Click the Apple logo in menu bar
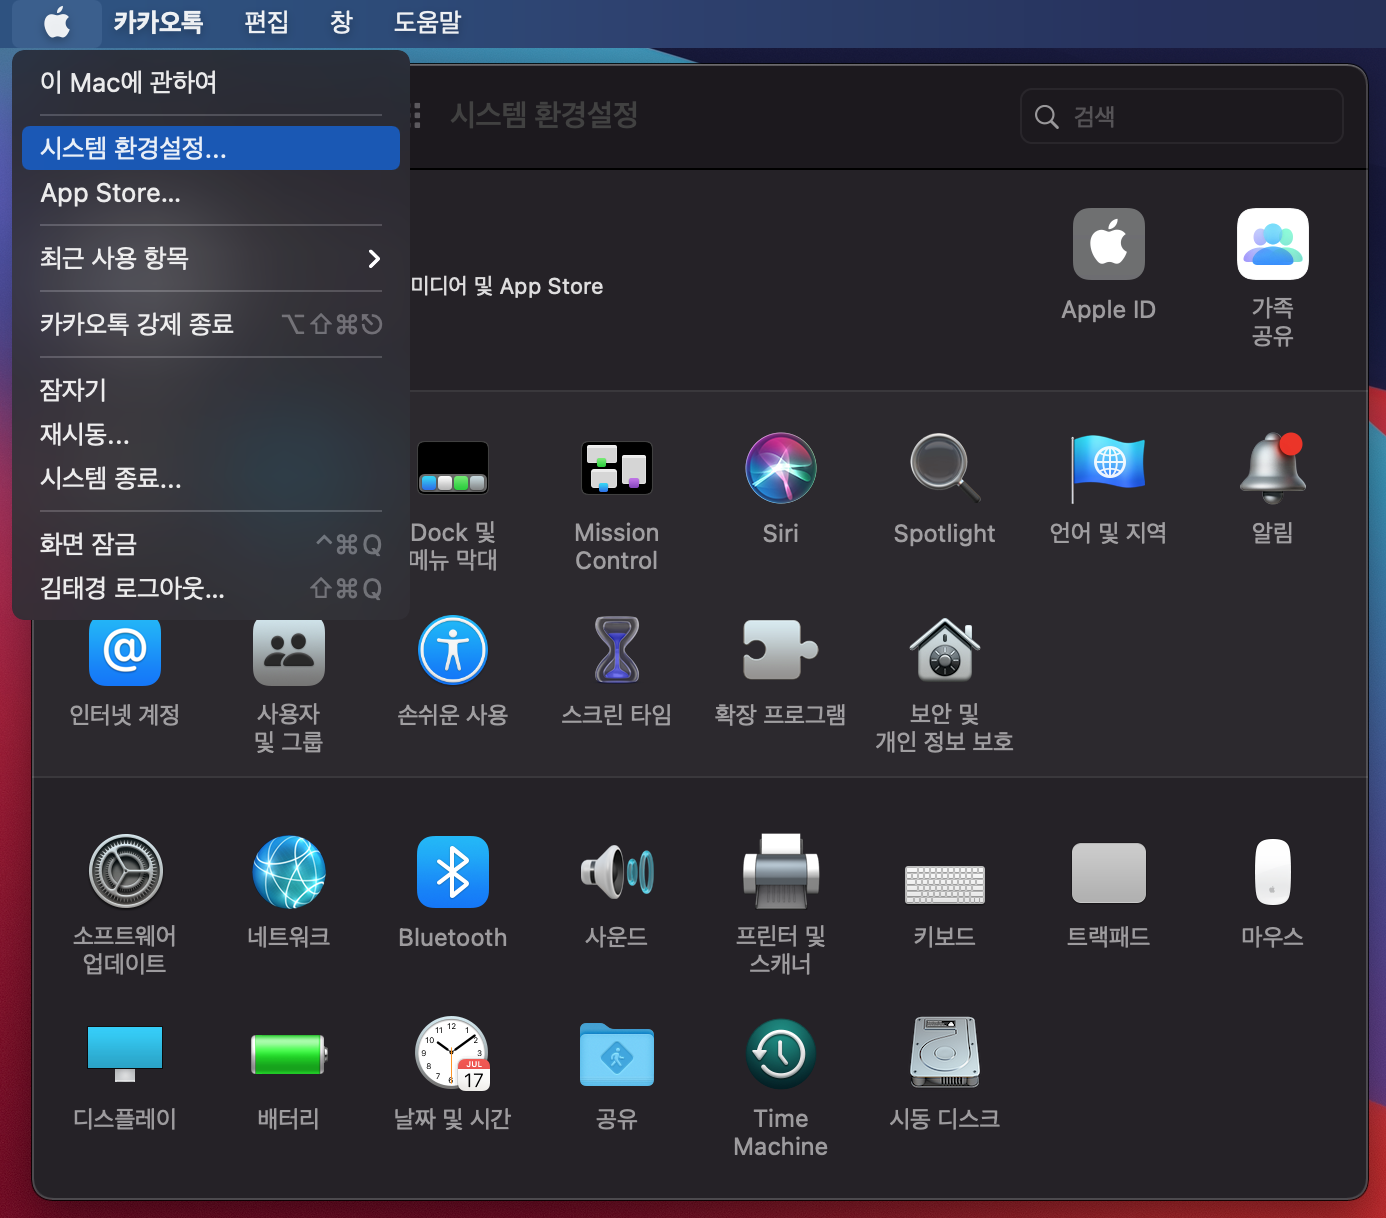 click(x=57, y=22)
